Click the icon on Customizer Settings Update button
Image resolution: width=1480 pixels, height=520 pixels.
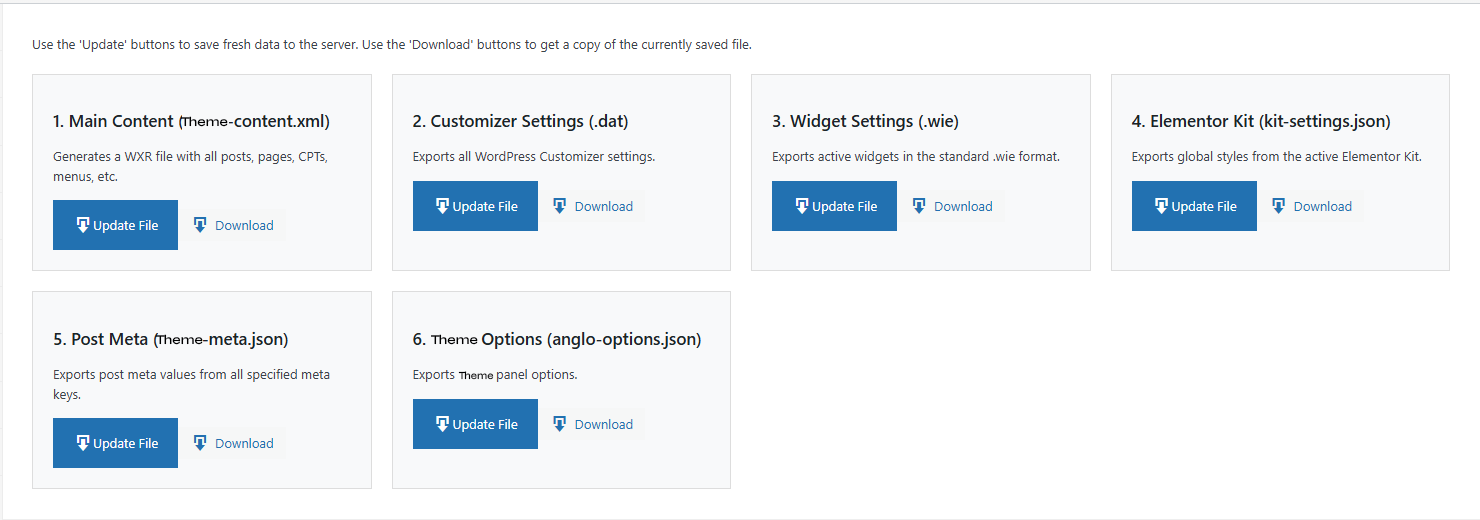[442, 206]
